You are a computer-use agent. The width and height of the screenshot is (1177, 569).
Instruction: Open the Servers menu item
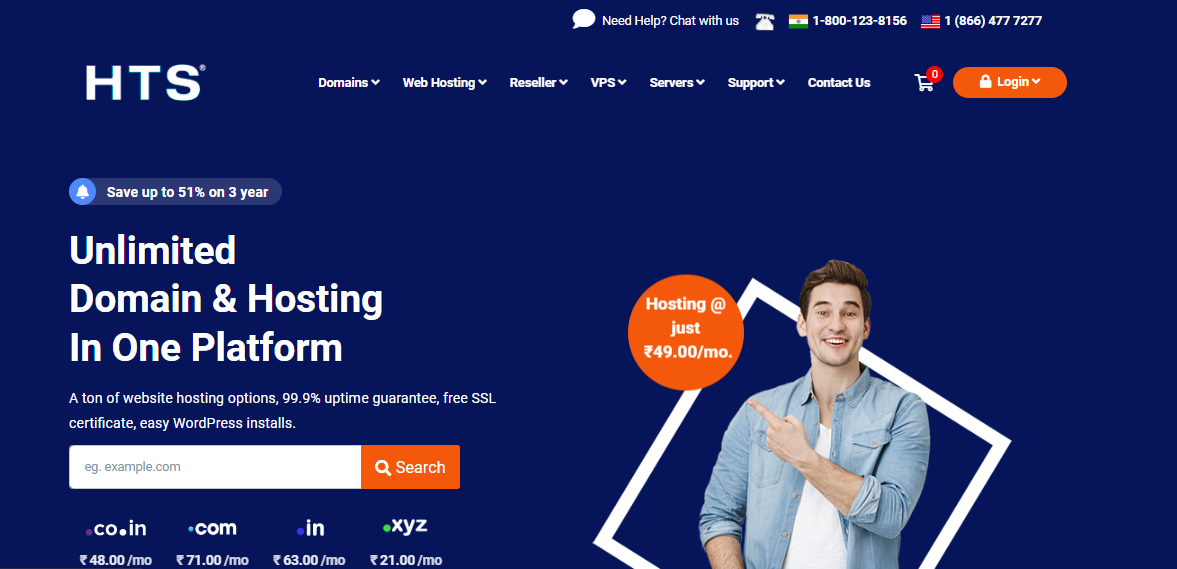677,83
